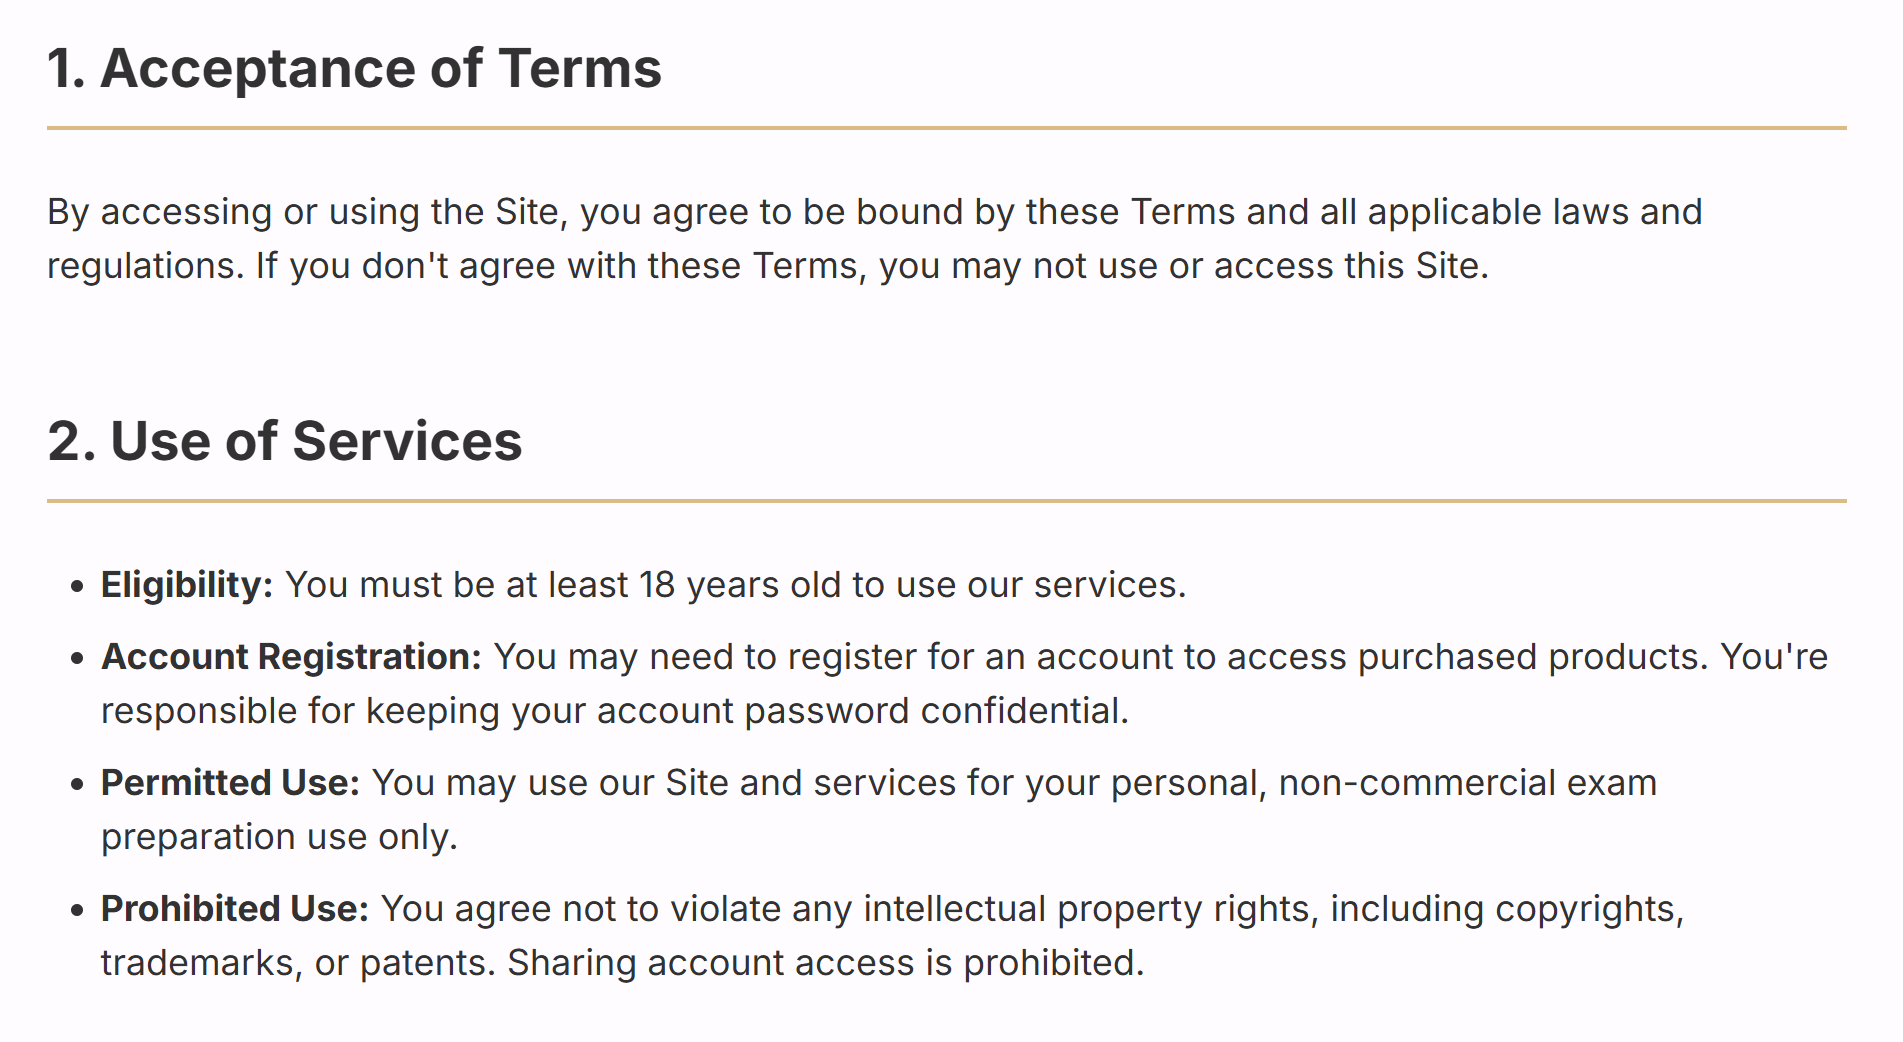
Task: Click the gold divider under Use of Services
Action: (946, 501)
